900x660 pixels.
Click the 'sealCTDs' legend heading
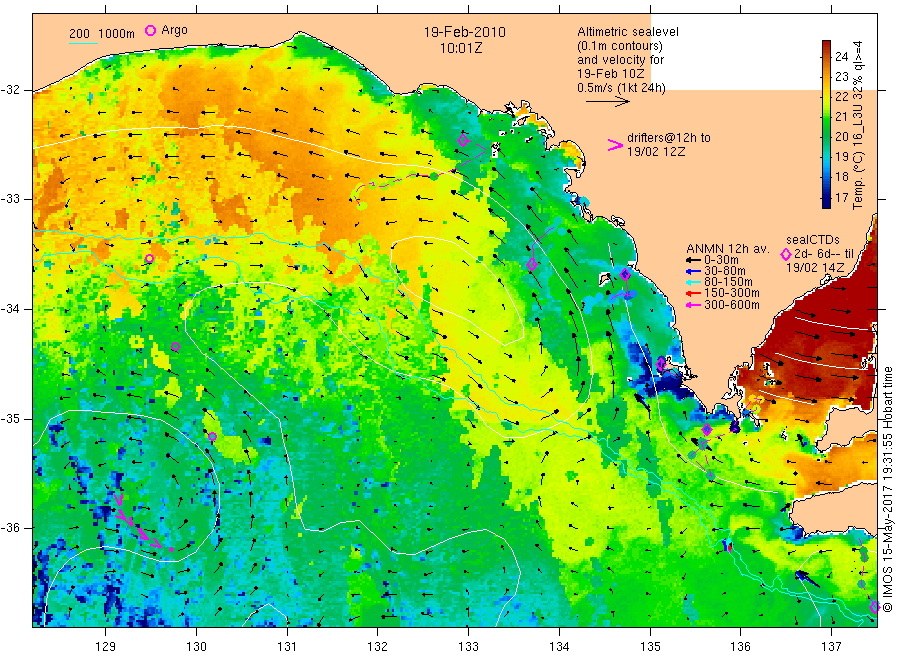pos(812,240)
